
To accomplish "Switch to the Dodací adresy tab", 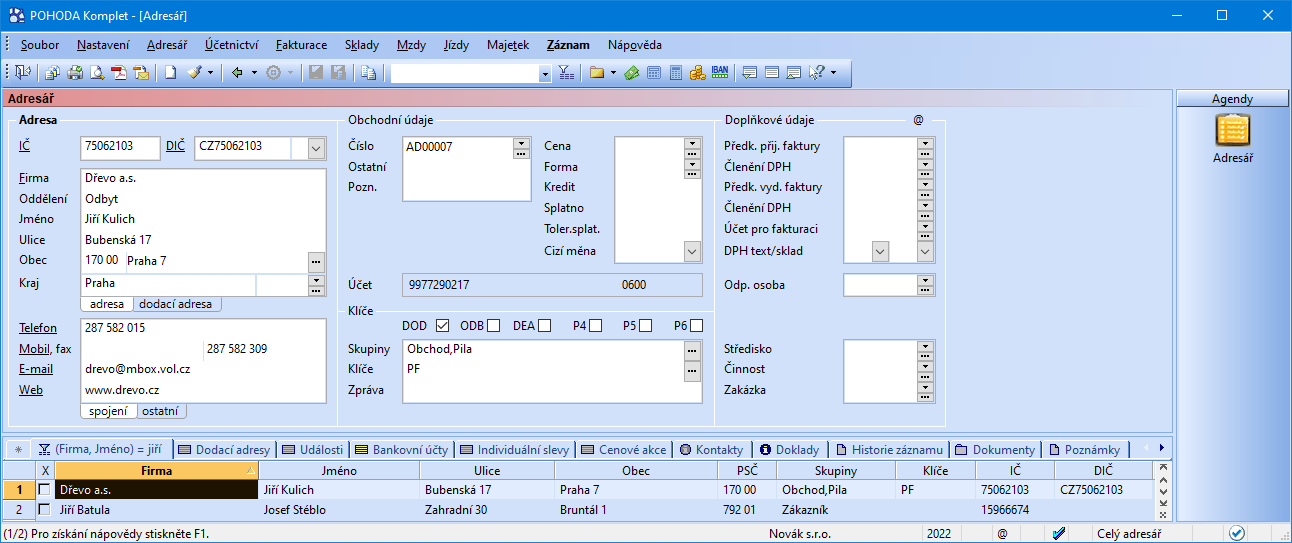I will [x=224, y=450].
